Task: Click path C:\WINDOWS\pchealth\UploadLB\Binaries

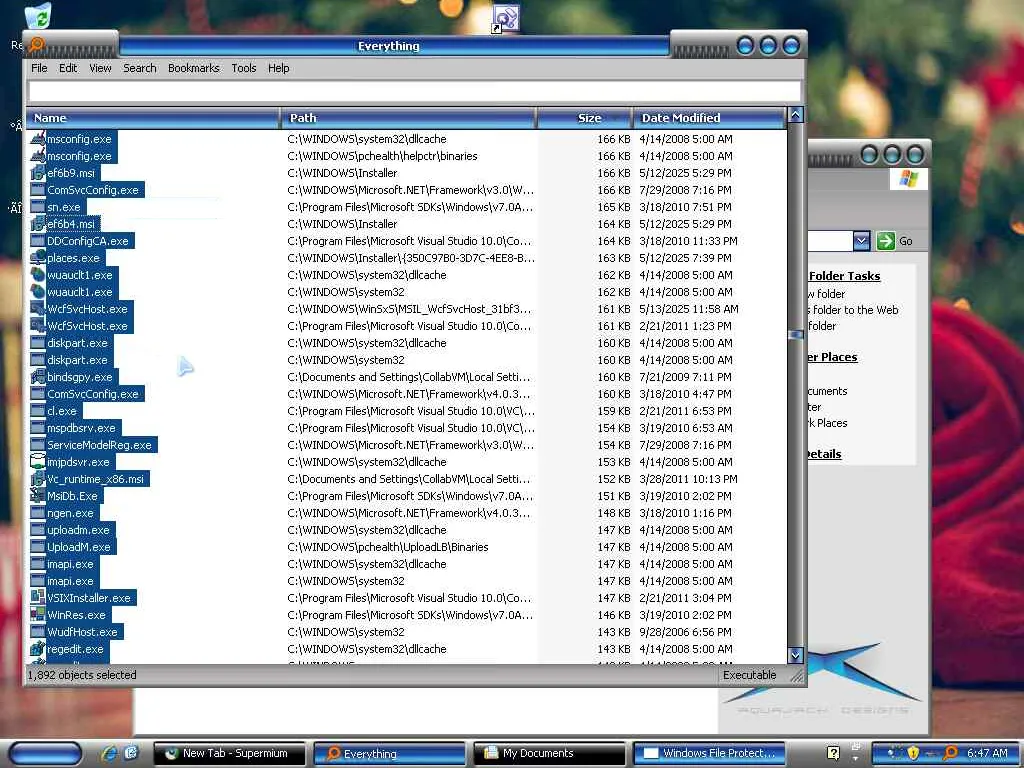Action: tap(387, 547)
